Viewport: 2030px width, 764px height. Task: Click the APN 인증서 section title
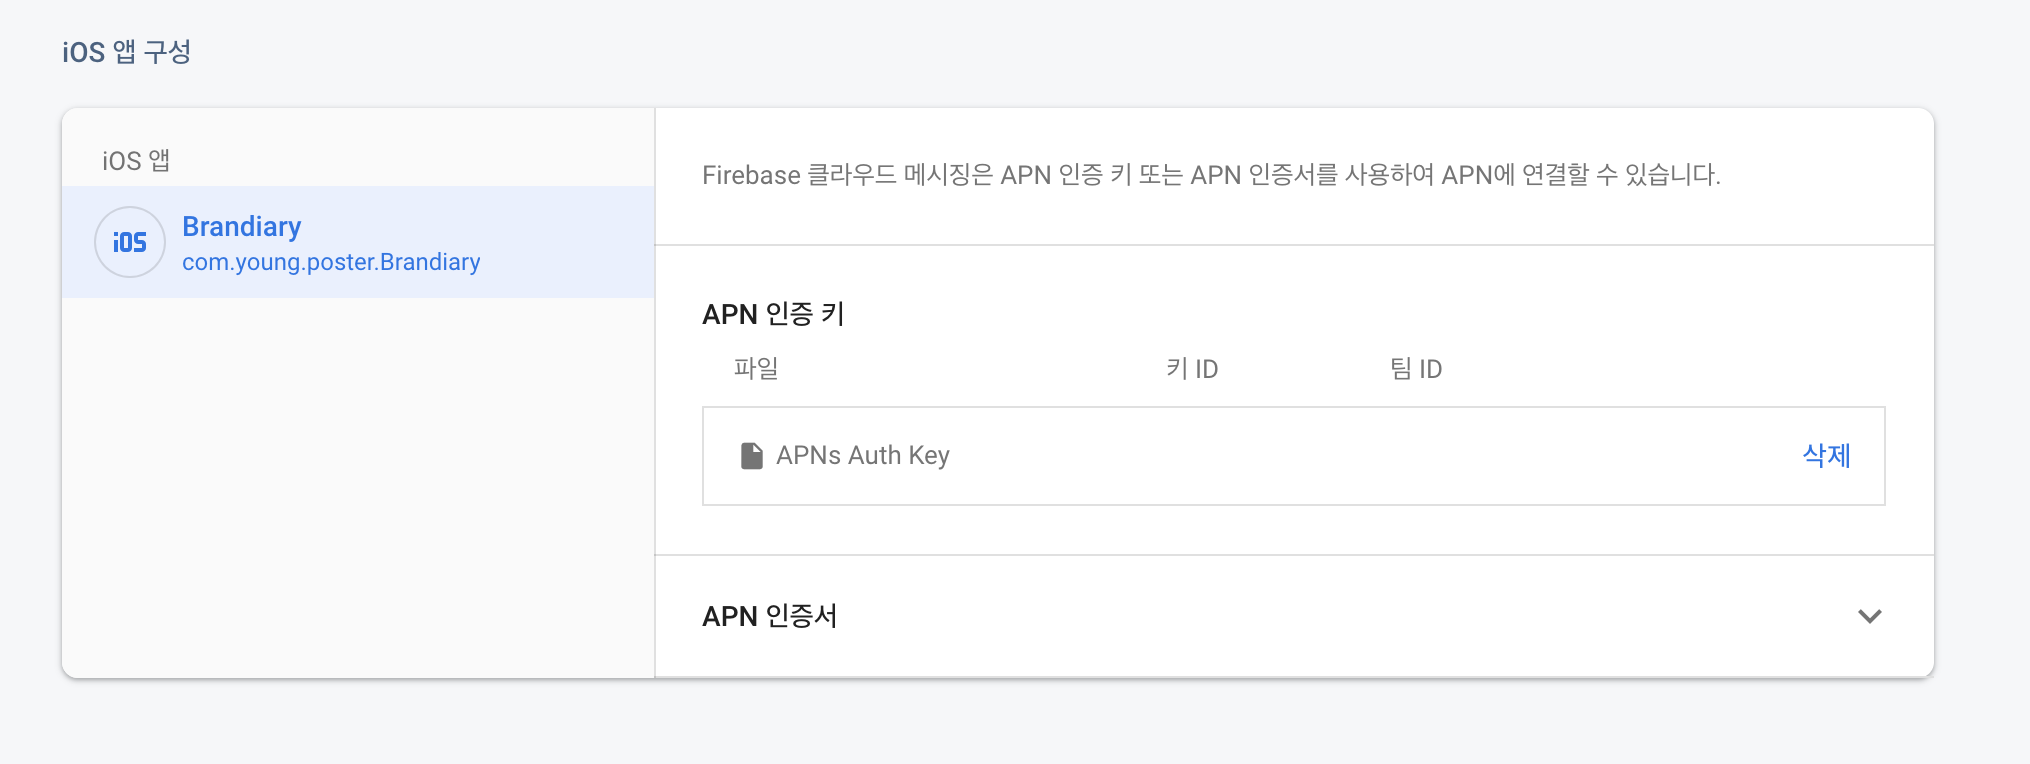(x=769, y=616)
